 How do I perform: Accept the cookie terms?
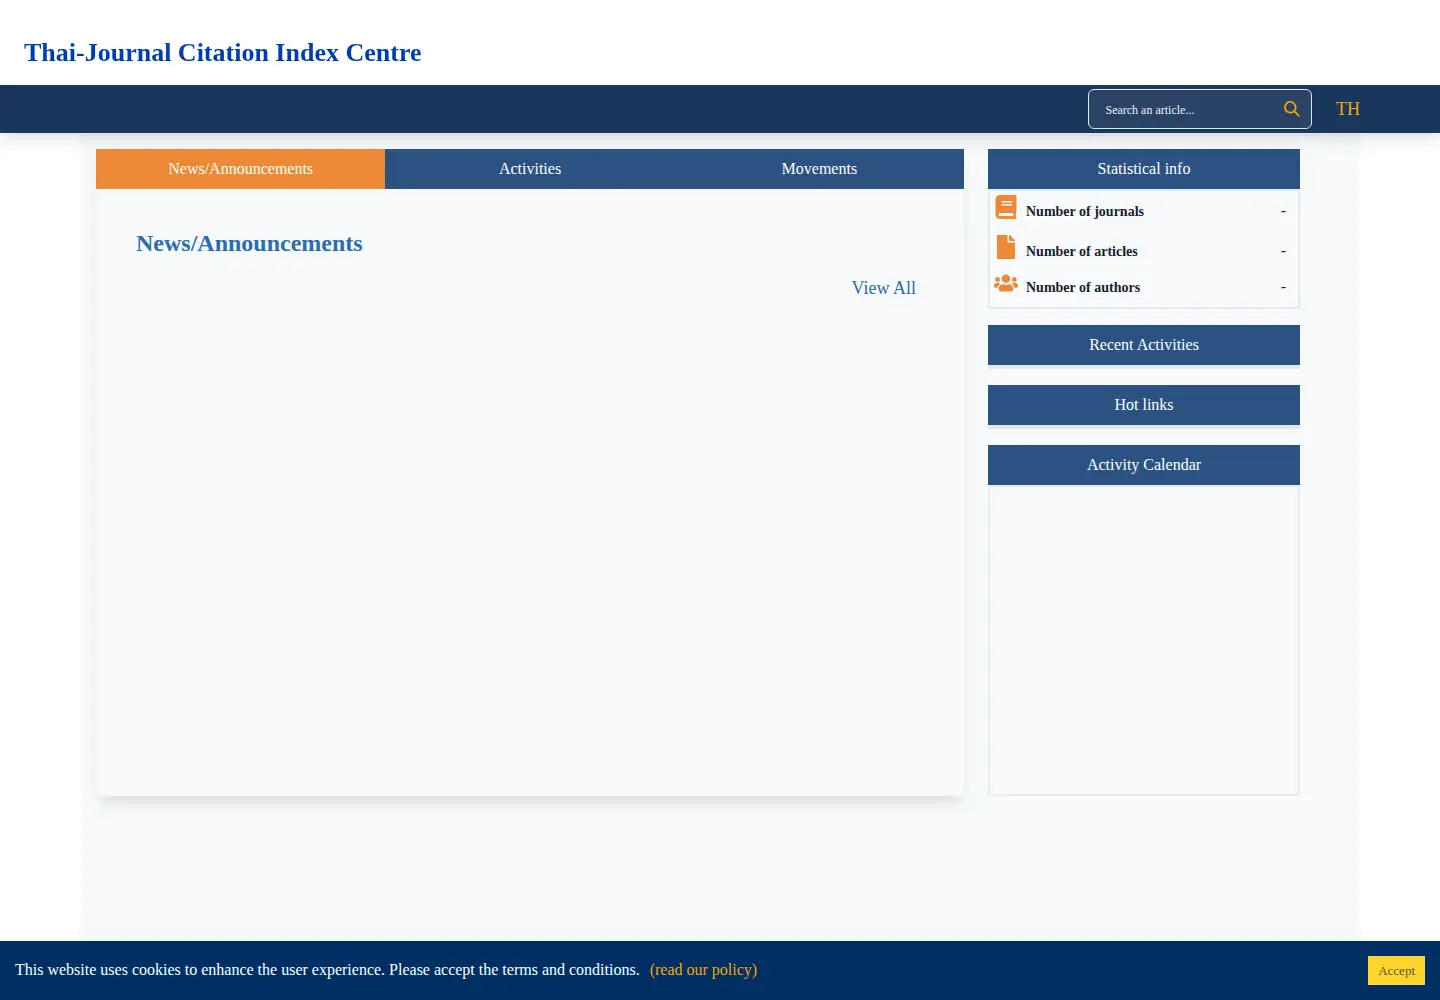(1396, 971)
